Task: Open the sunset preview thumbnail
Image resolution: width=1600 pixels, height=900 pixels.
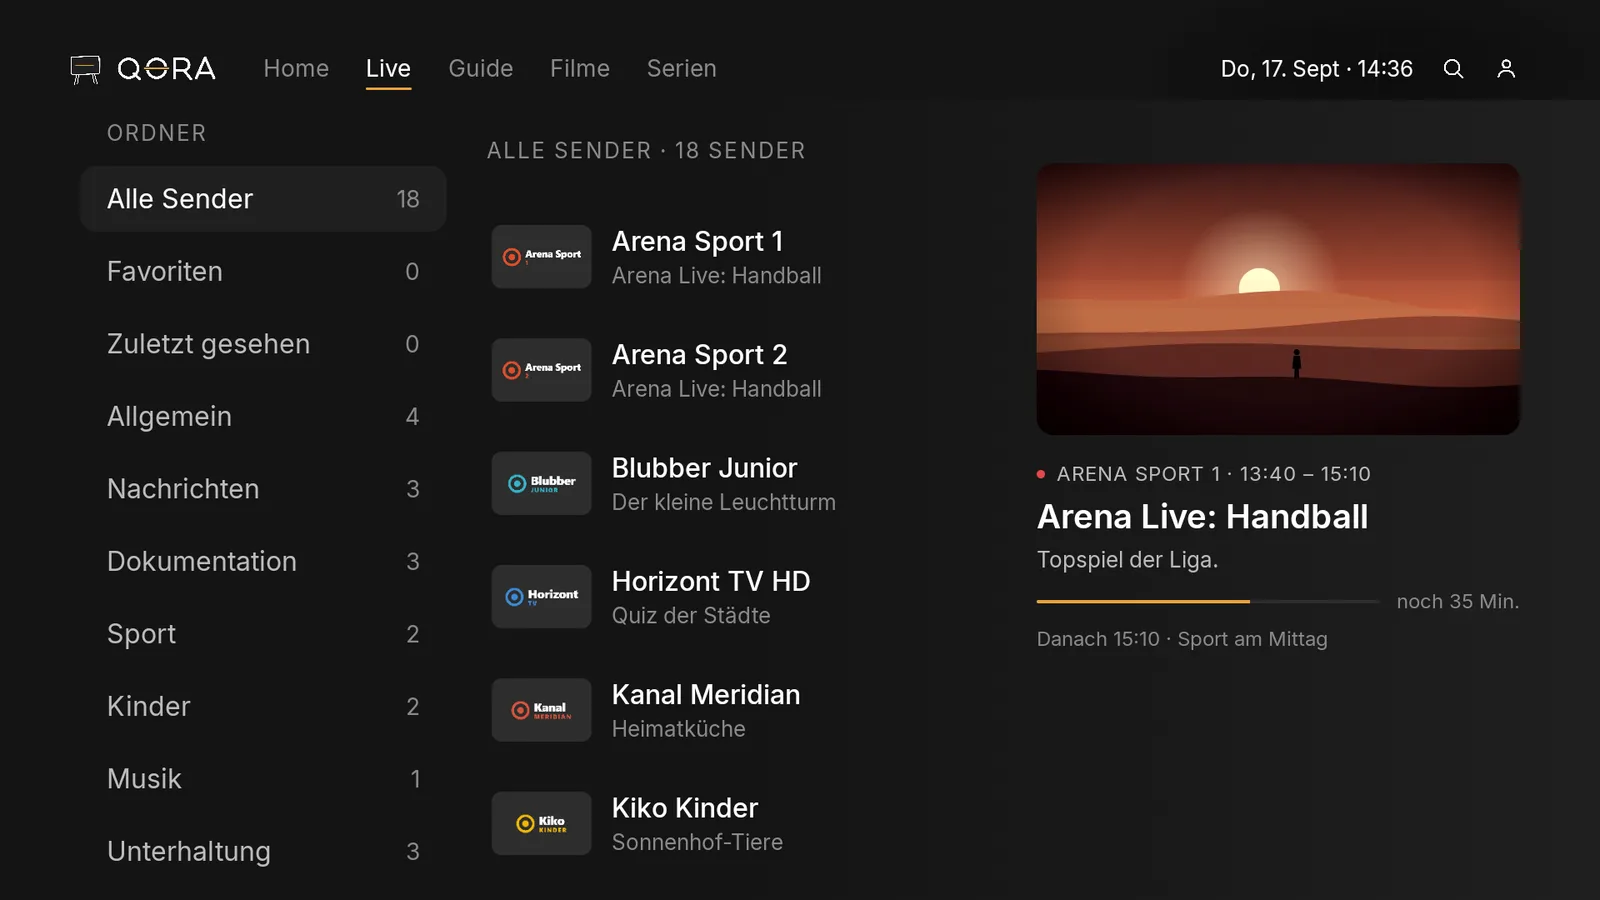Action: point(1278,299)
